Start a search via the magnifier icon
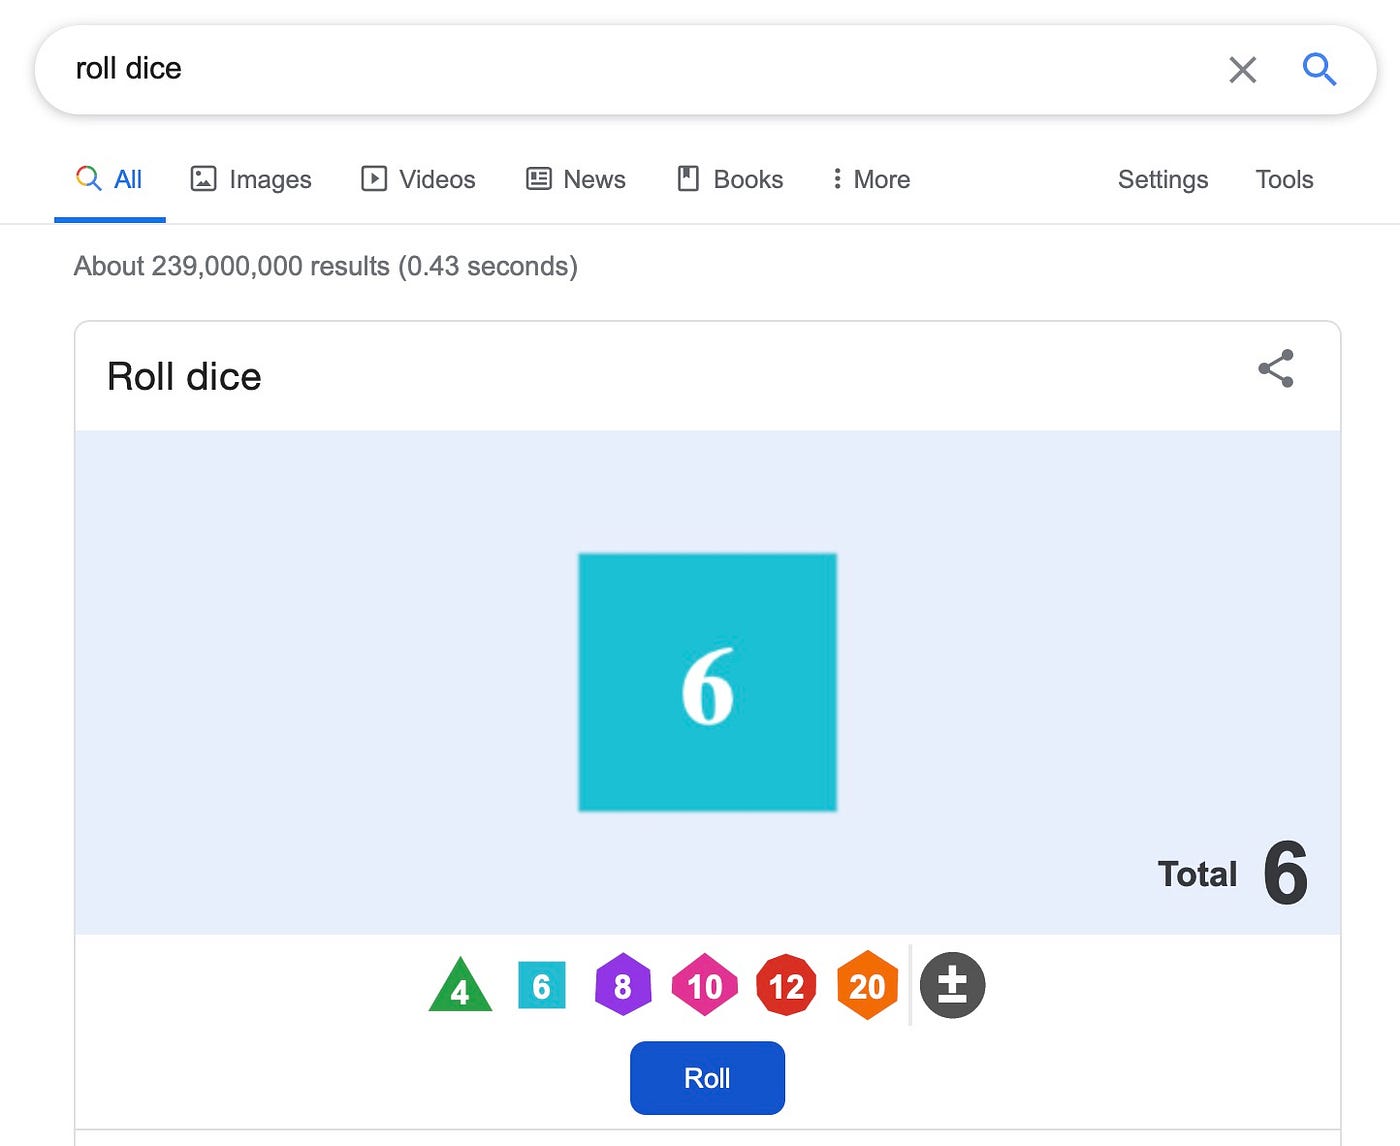 click(1319, 70)
